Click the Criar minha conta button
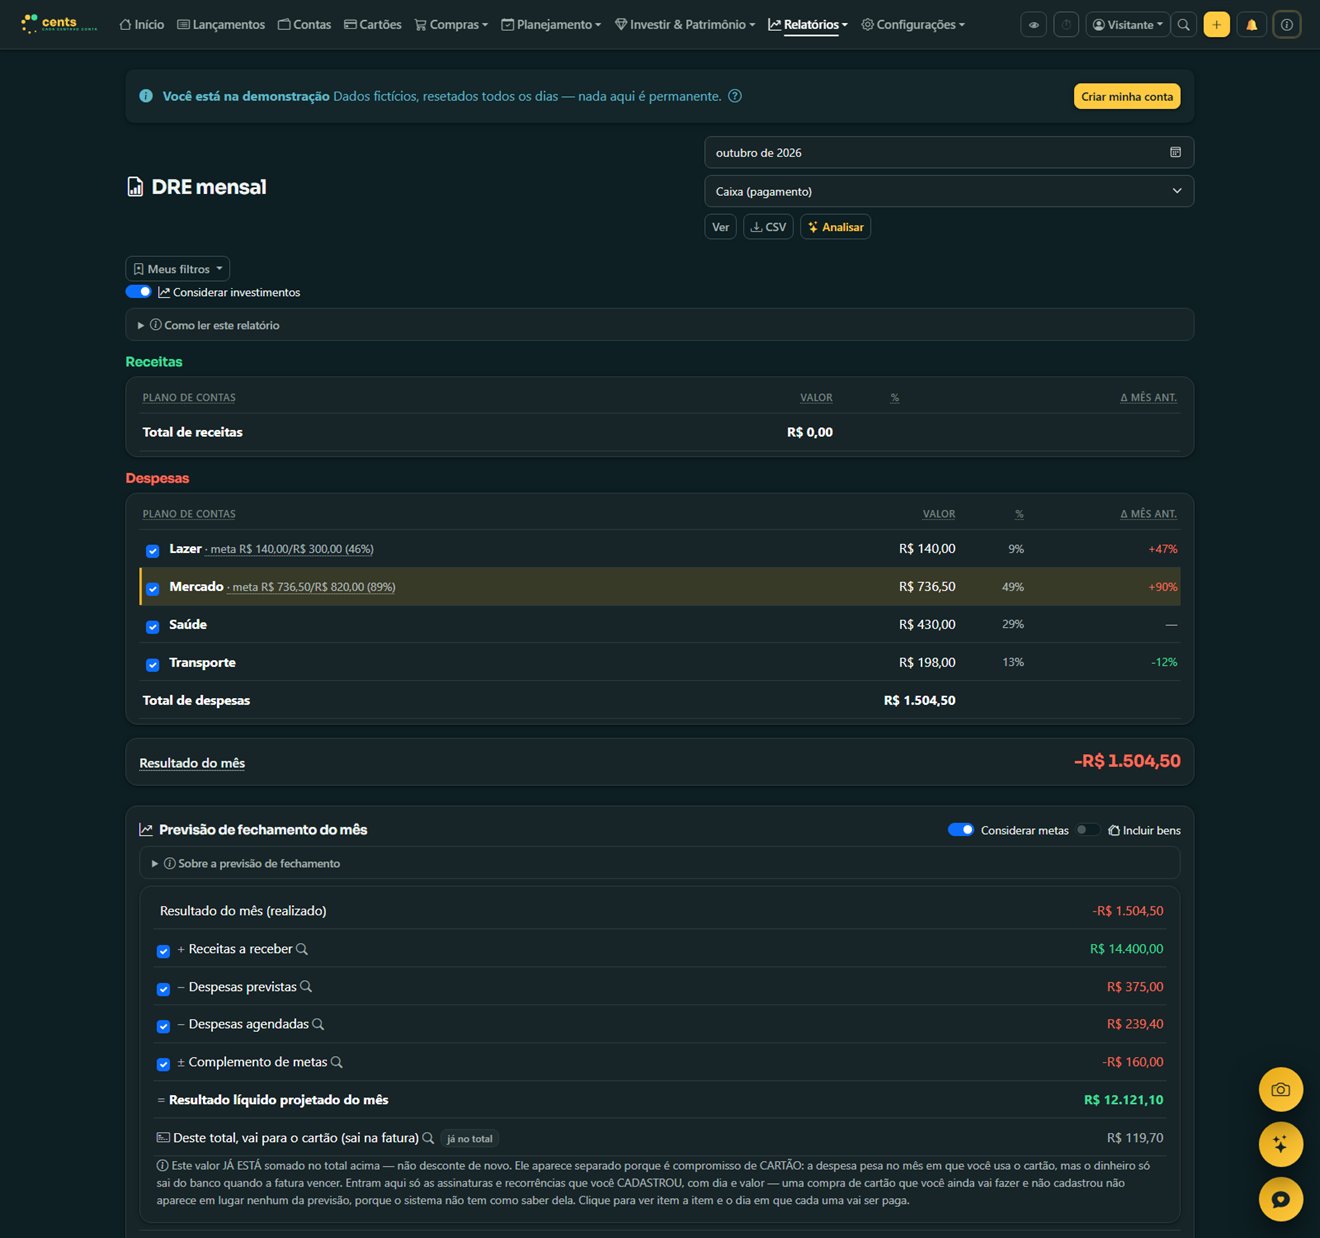Image resolution: width=1320 pixels, height=1238 pixels. (1127, 96)
